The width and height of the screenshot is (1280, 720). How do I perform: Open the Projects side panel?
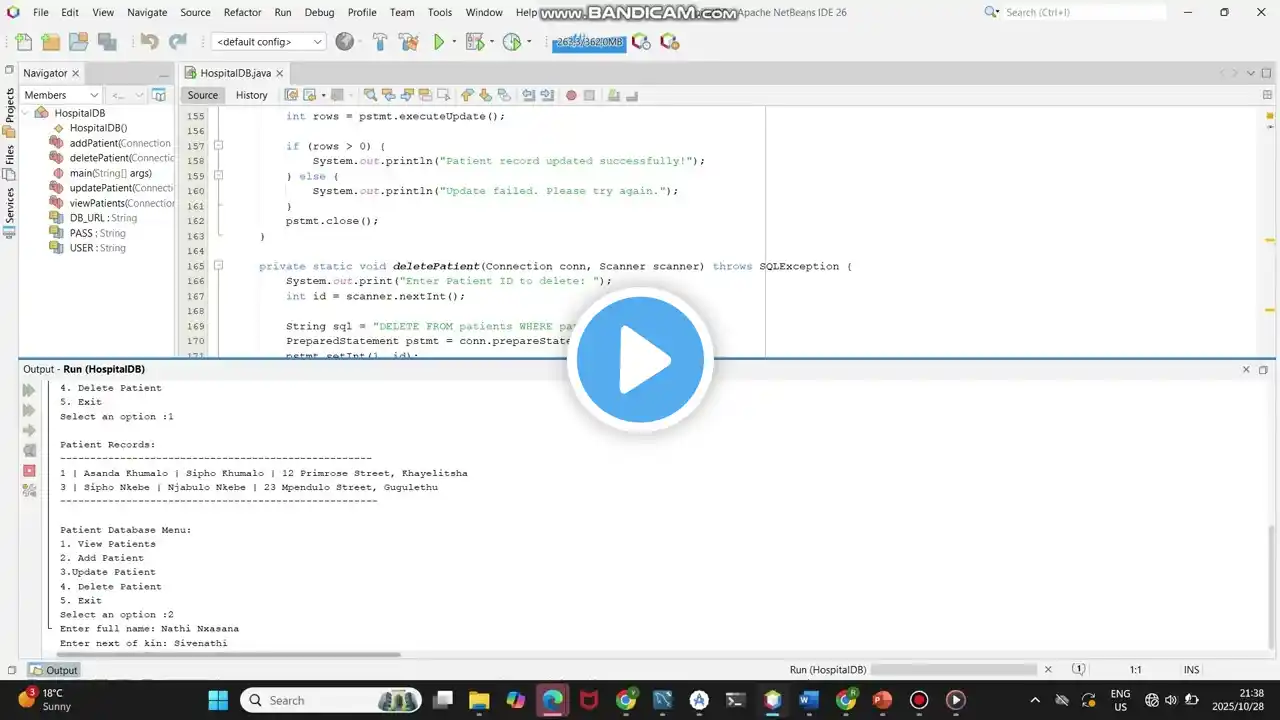[9, 113]
